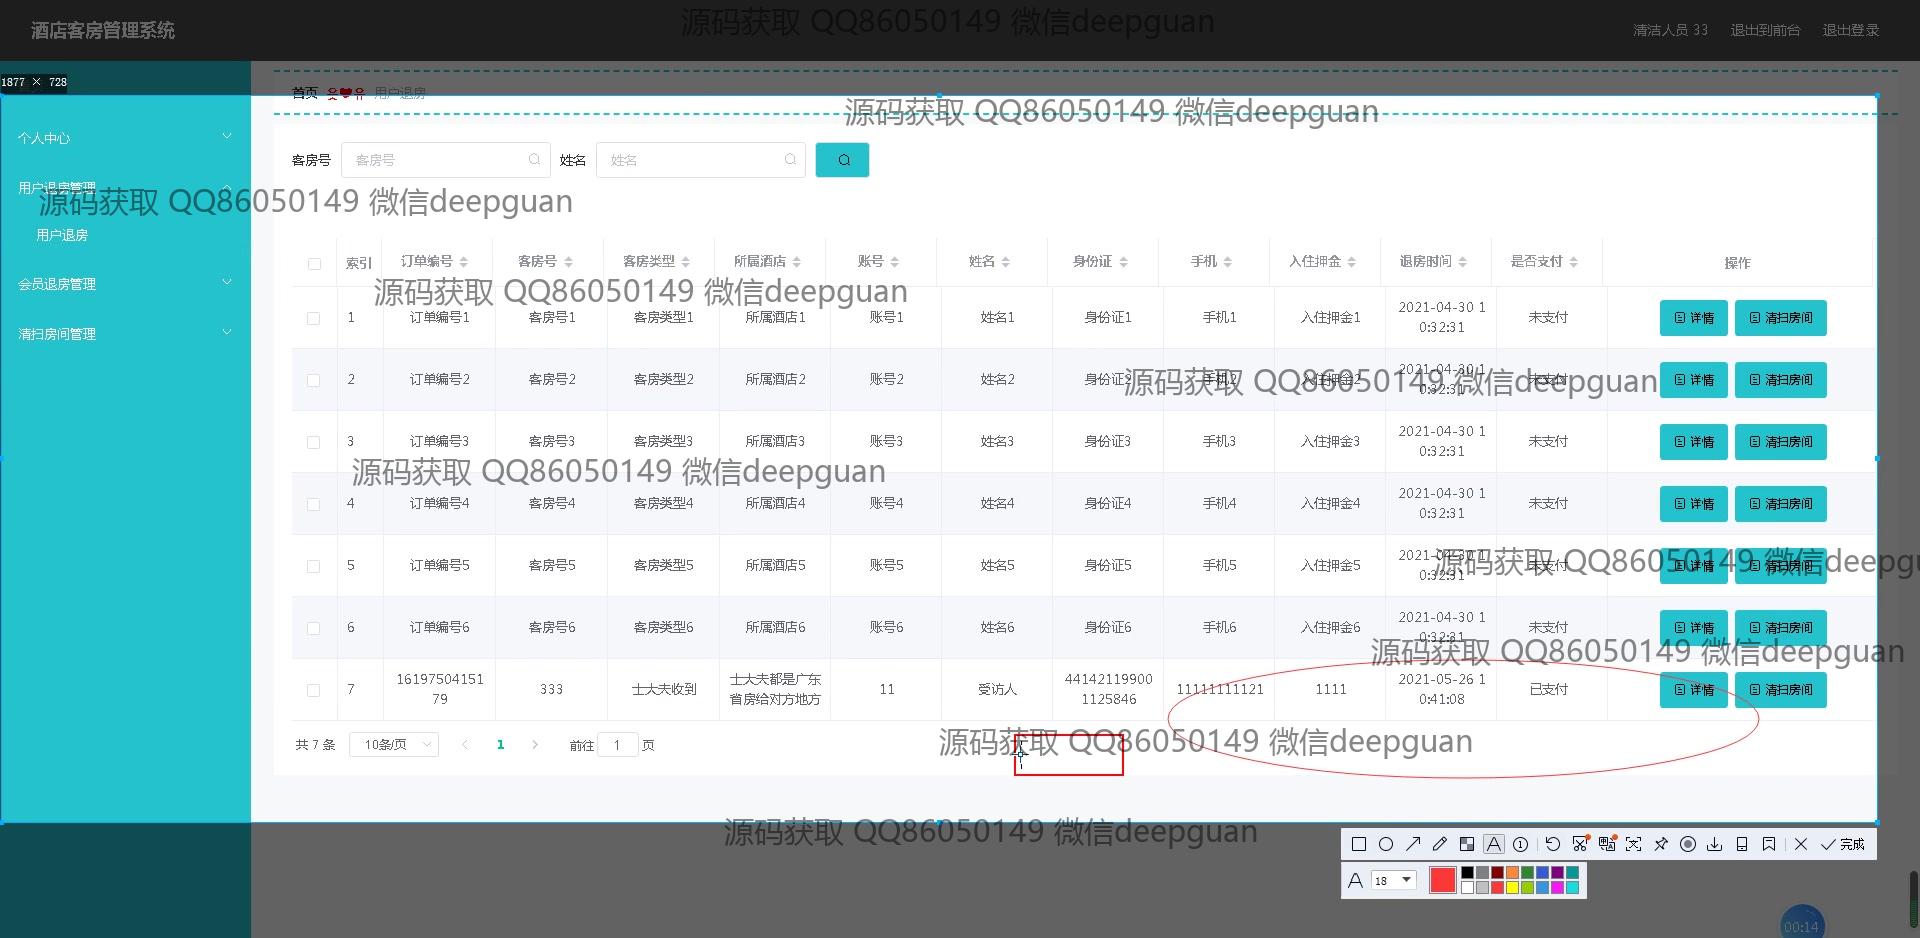Click the scissors screenshot icon
Screen dimensions: 1920x938
tap(1580, 844)
